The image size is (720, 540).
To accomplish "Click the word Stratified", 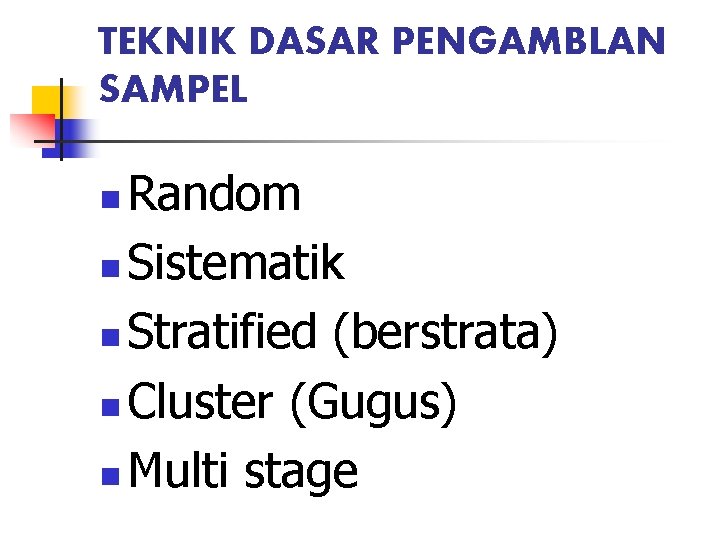I will click(x=222, y=332).
